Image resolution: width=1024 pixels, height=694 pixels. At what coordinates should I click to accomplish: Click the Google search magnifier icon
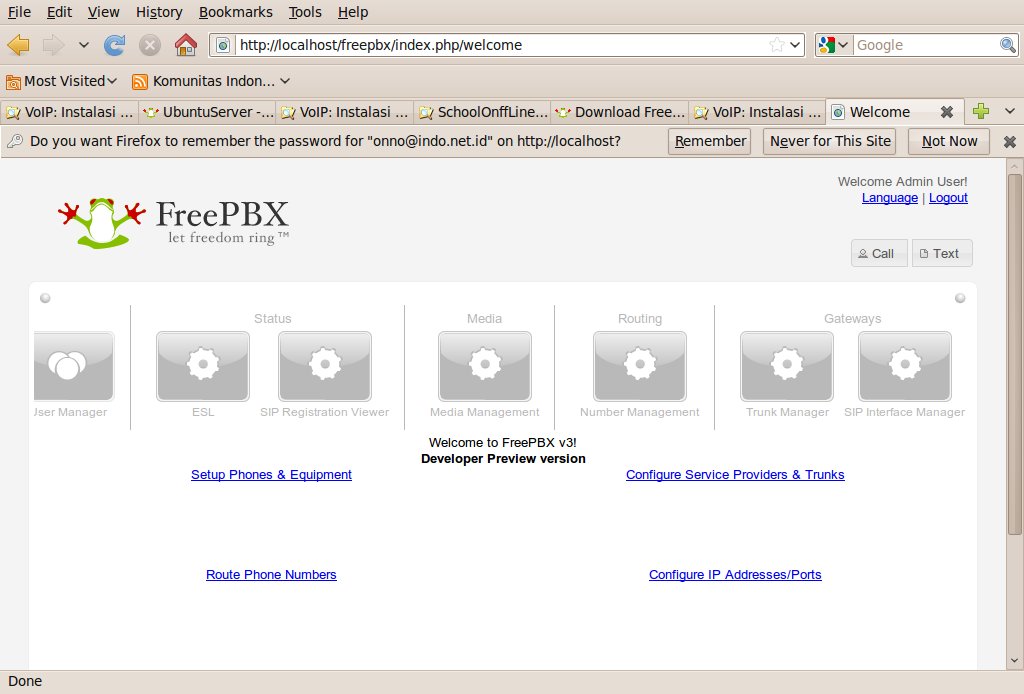[1008, 45]
